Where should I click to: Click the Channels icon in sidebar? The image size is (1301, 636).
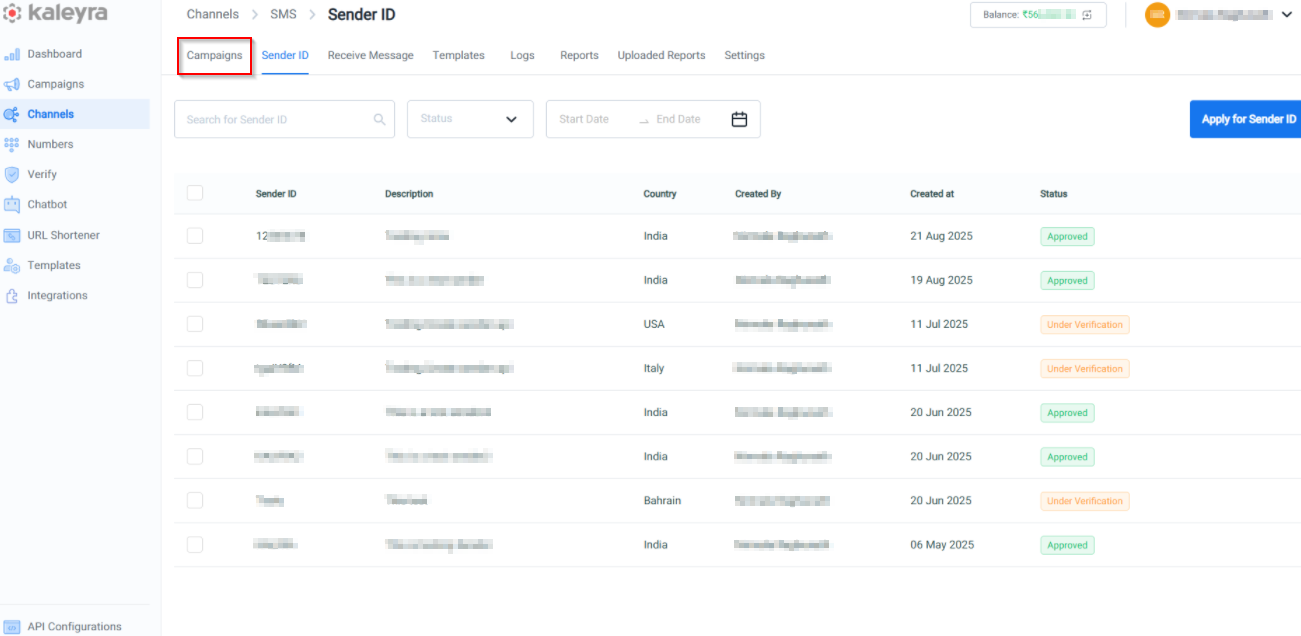[x=12, y=114]
